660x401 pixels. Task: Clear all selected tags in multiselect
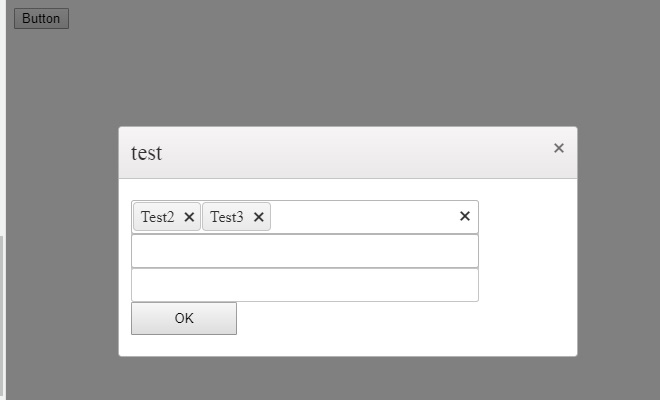[464, 216]
